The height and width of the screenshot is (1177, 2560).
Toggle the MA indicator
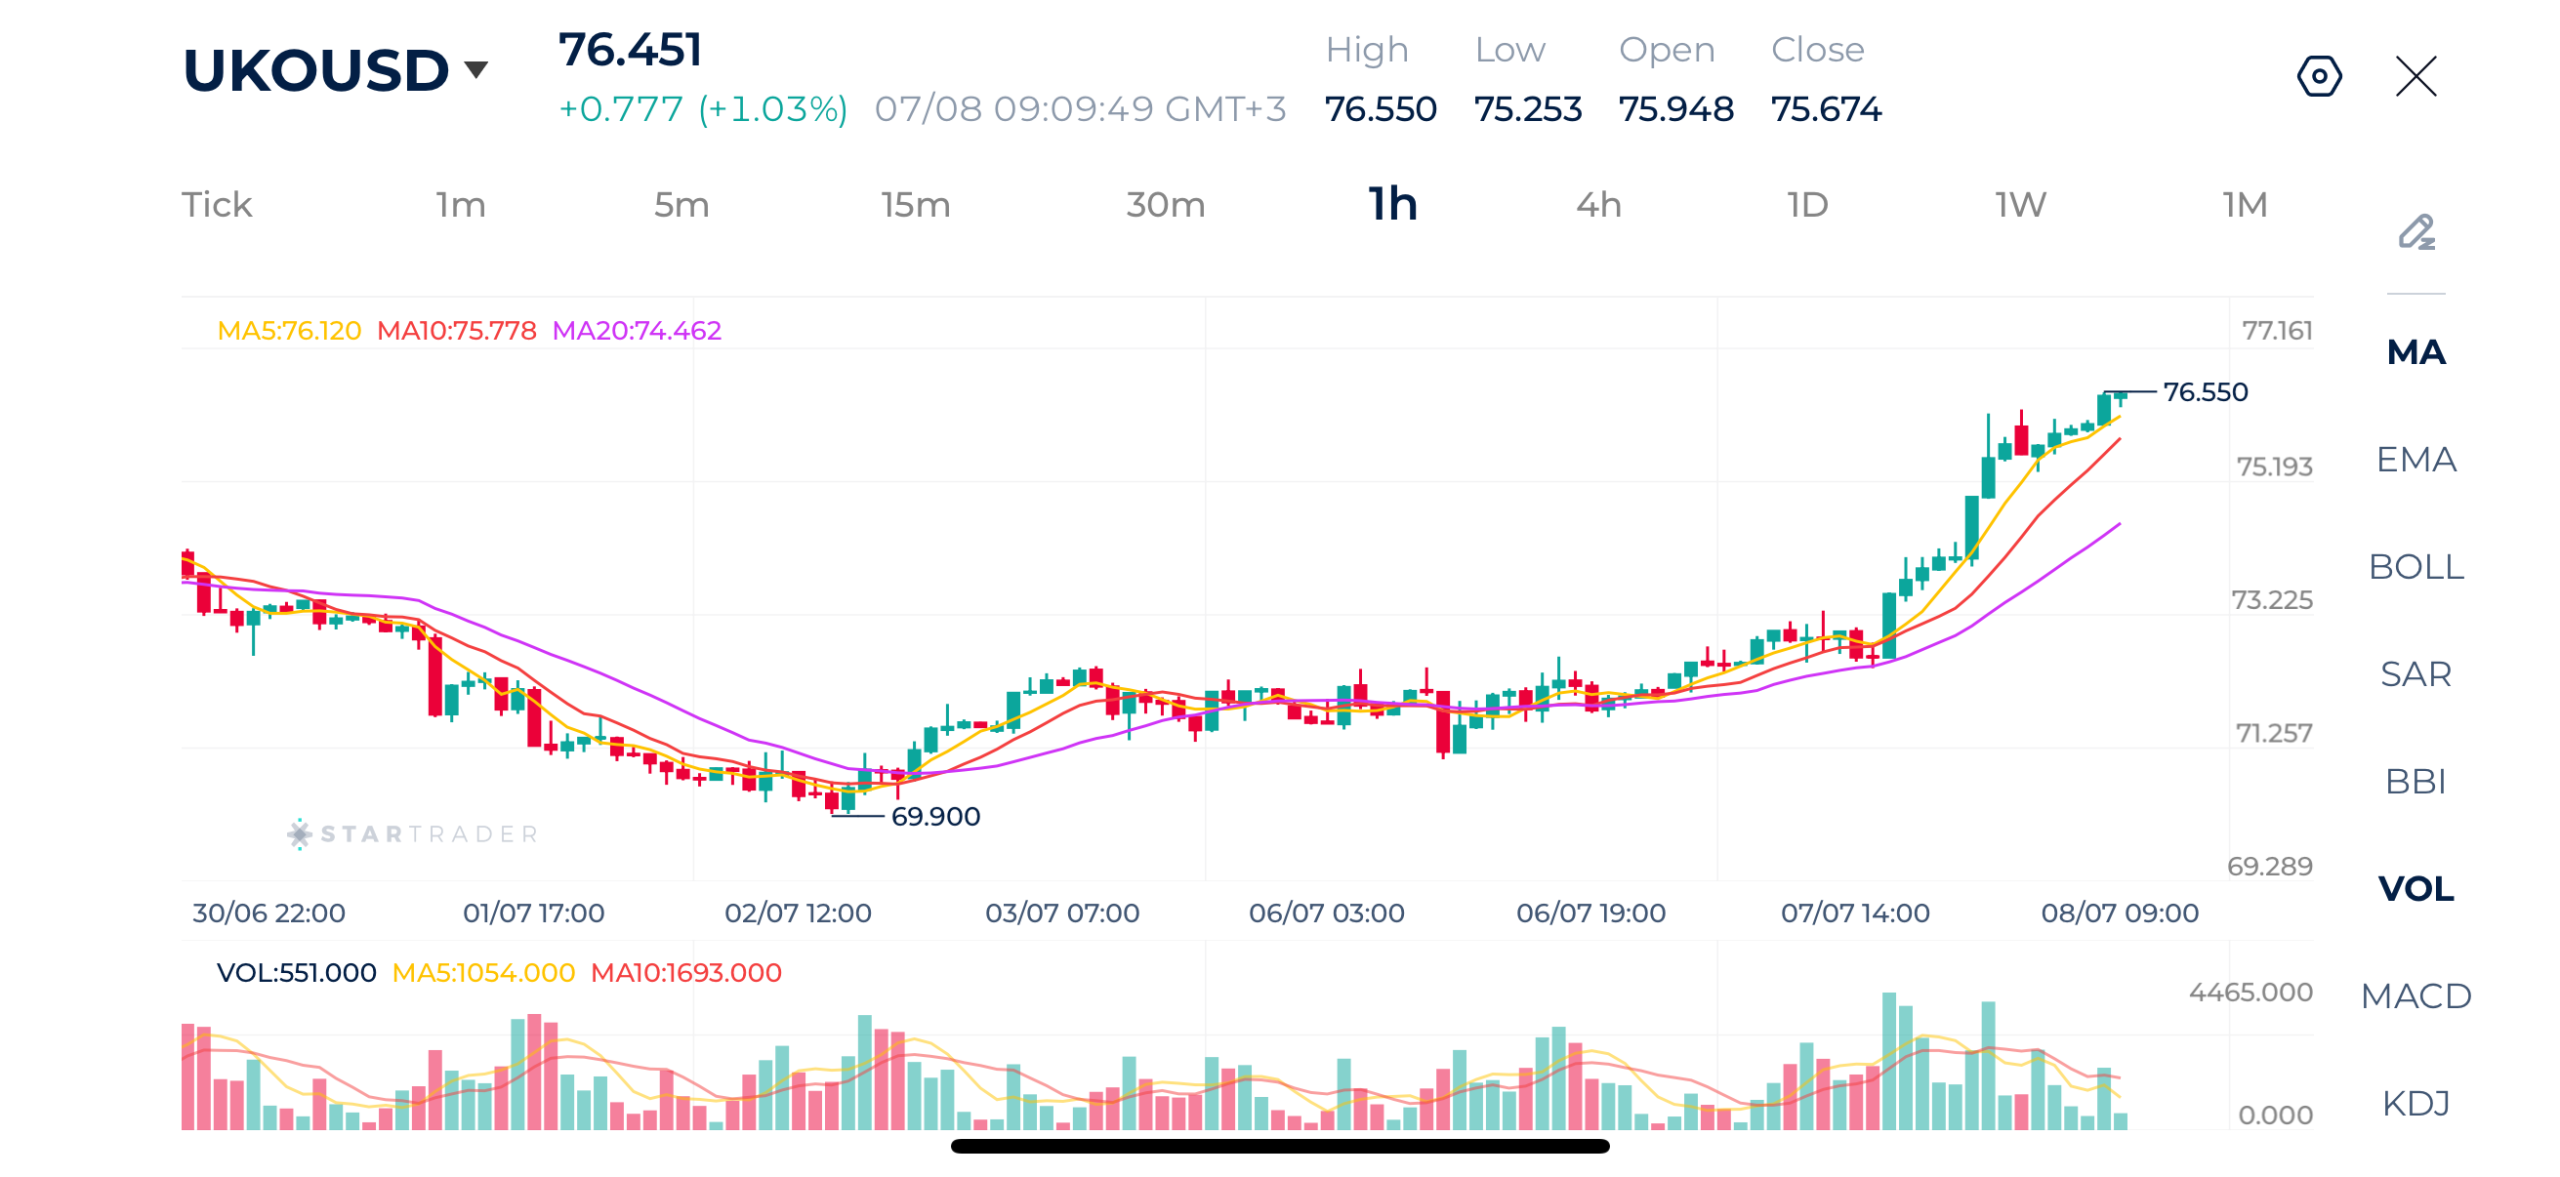(2415, 352)
